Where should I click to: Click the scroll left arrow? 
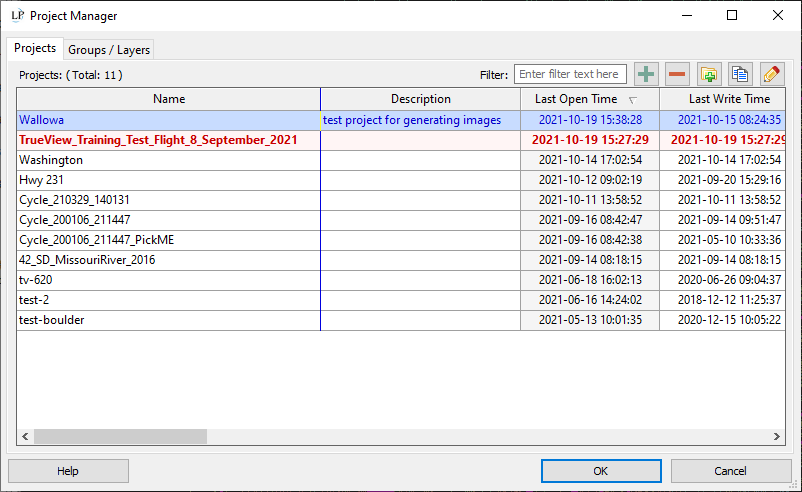[25, 436]
